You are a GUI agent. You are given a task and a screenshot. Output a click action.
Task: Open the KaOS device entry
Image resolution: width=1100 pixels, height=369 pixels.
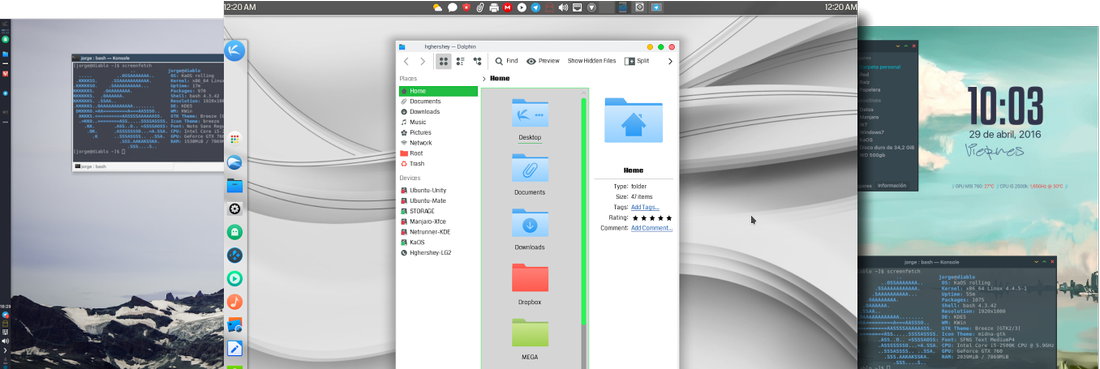point(438,242)
